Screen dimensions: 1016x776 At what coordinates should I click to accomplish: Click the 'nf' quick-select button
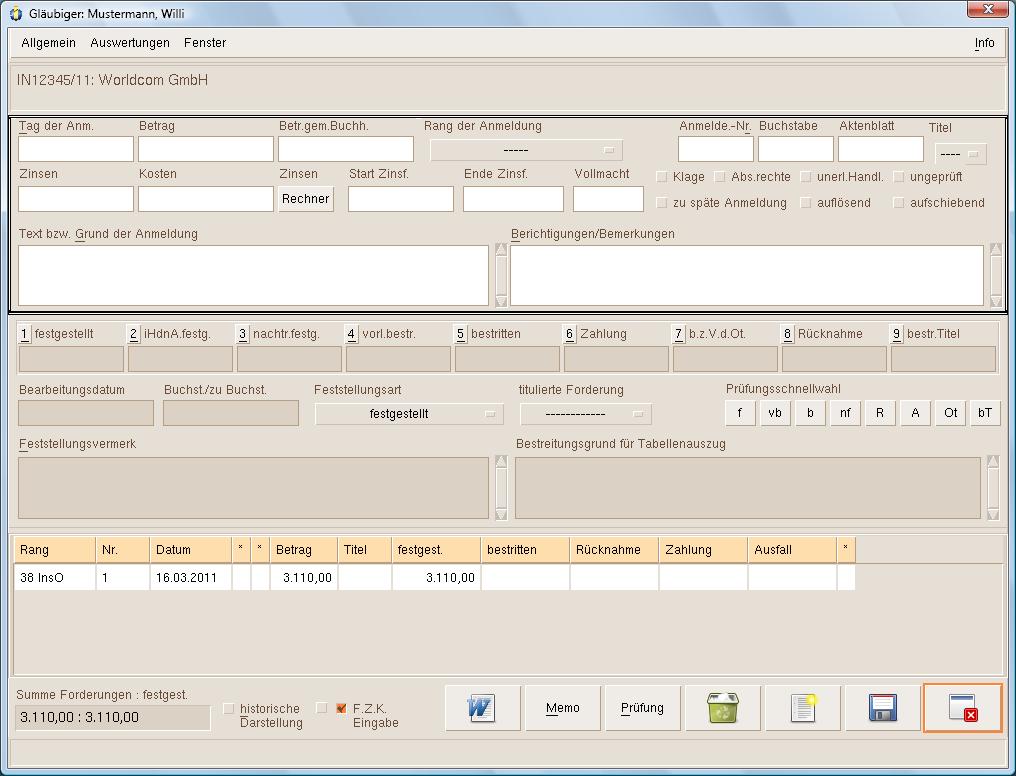tap(845, 413)
